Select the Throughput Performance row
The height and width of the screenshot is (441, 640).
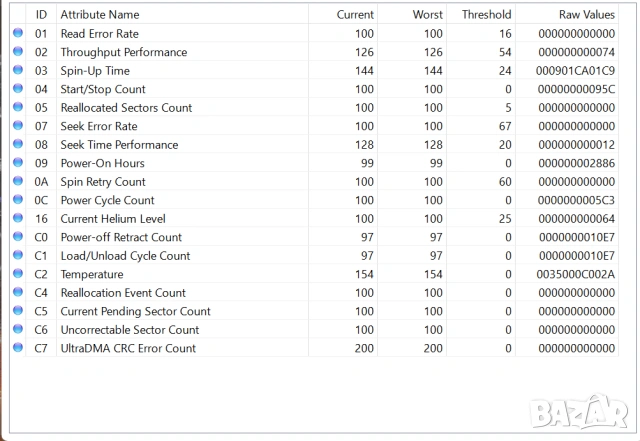(123, 52)
